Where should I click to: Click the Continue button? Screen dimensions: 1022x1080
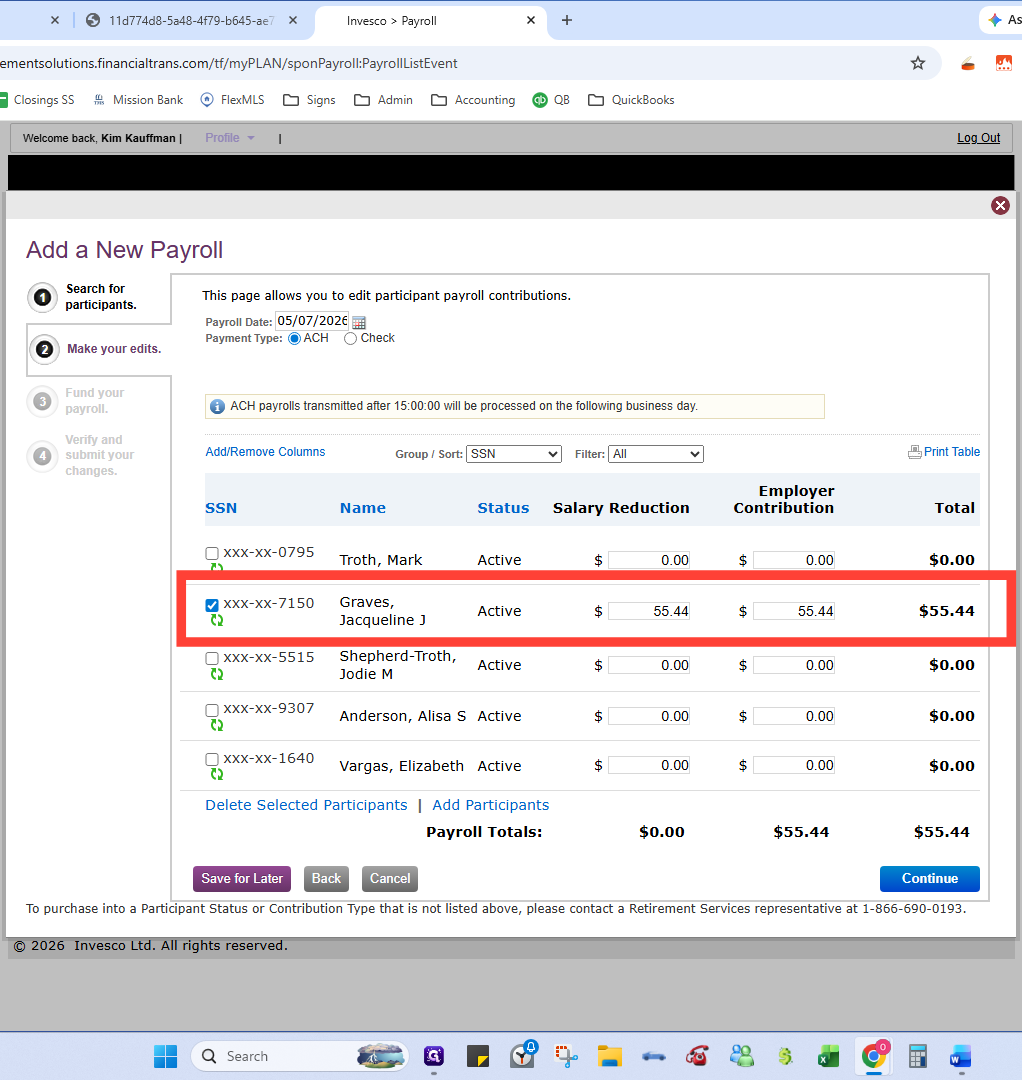(x=930, y=878)
